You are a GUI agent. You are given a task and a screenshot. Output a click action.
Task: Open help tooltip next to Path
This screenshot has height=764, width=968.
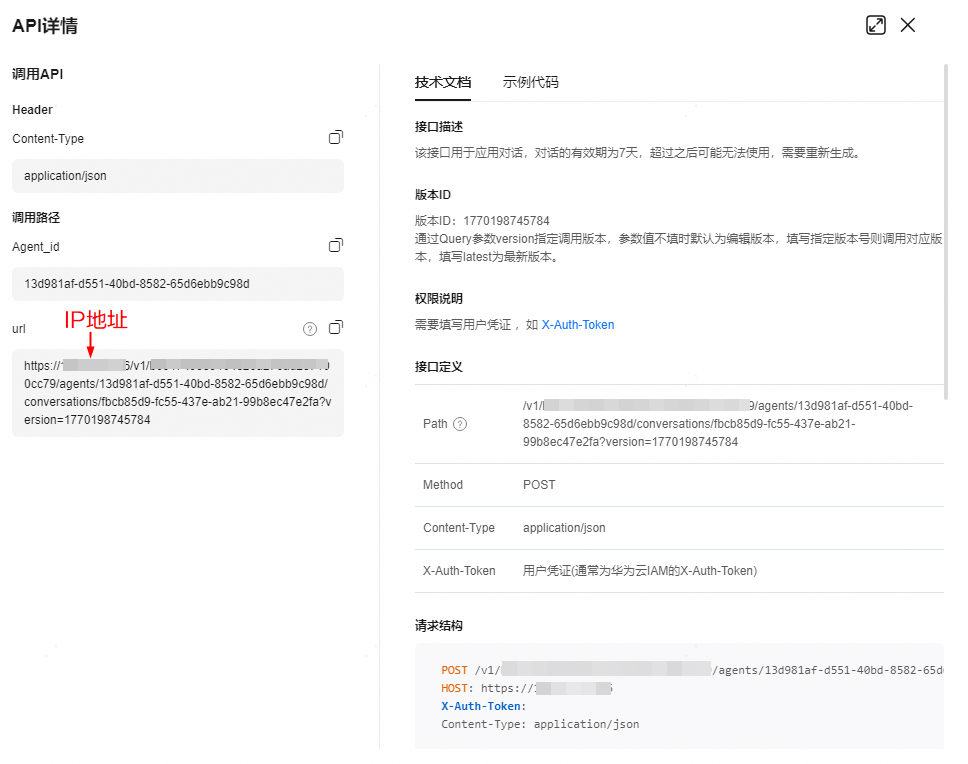point(460,424)
